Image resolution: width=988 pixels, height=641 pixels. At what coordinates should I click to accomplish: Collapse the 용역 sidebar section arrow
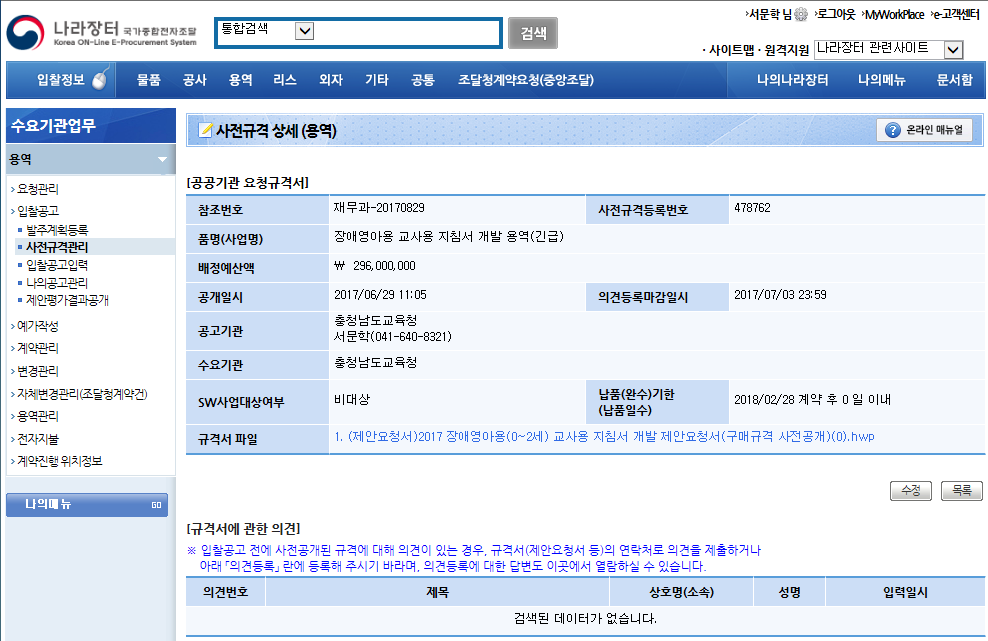(x=162, y=159)
